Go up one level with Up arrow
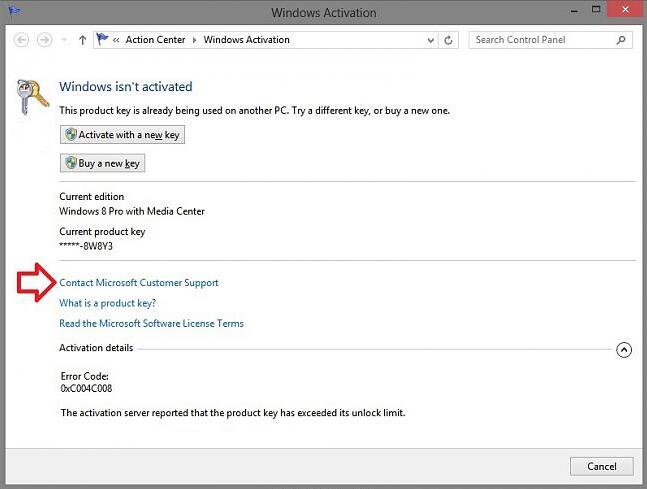Image resolution: width=647 pixels, height=489 pixels. click(x=83, y=40)
